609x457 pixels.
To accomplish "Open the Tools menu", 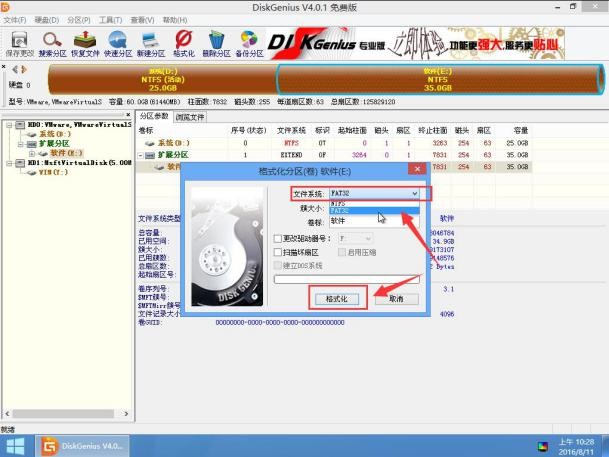I will [x=110, y=20].
